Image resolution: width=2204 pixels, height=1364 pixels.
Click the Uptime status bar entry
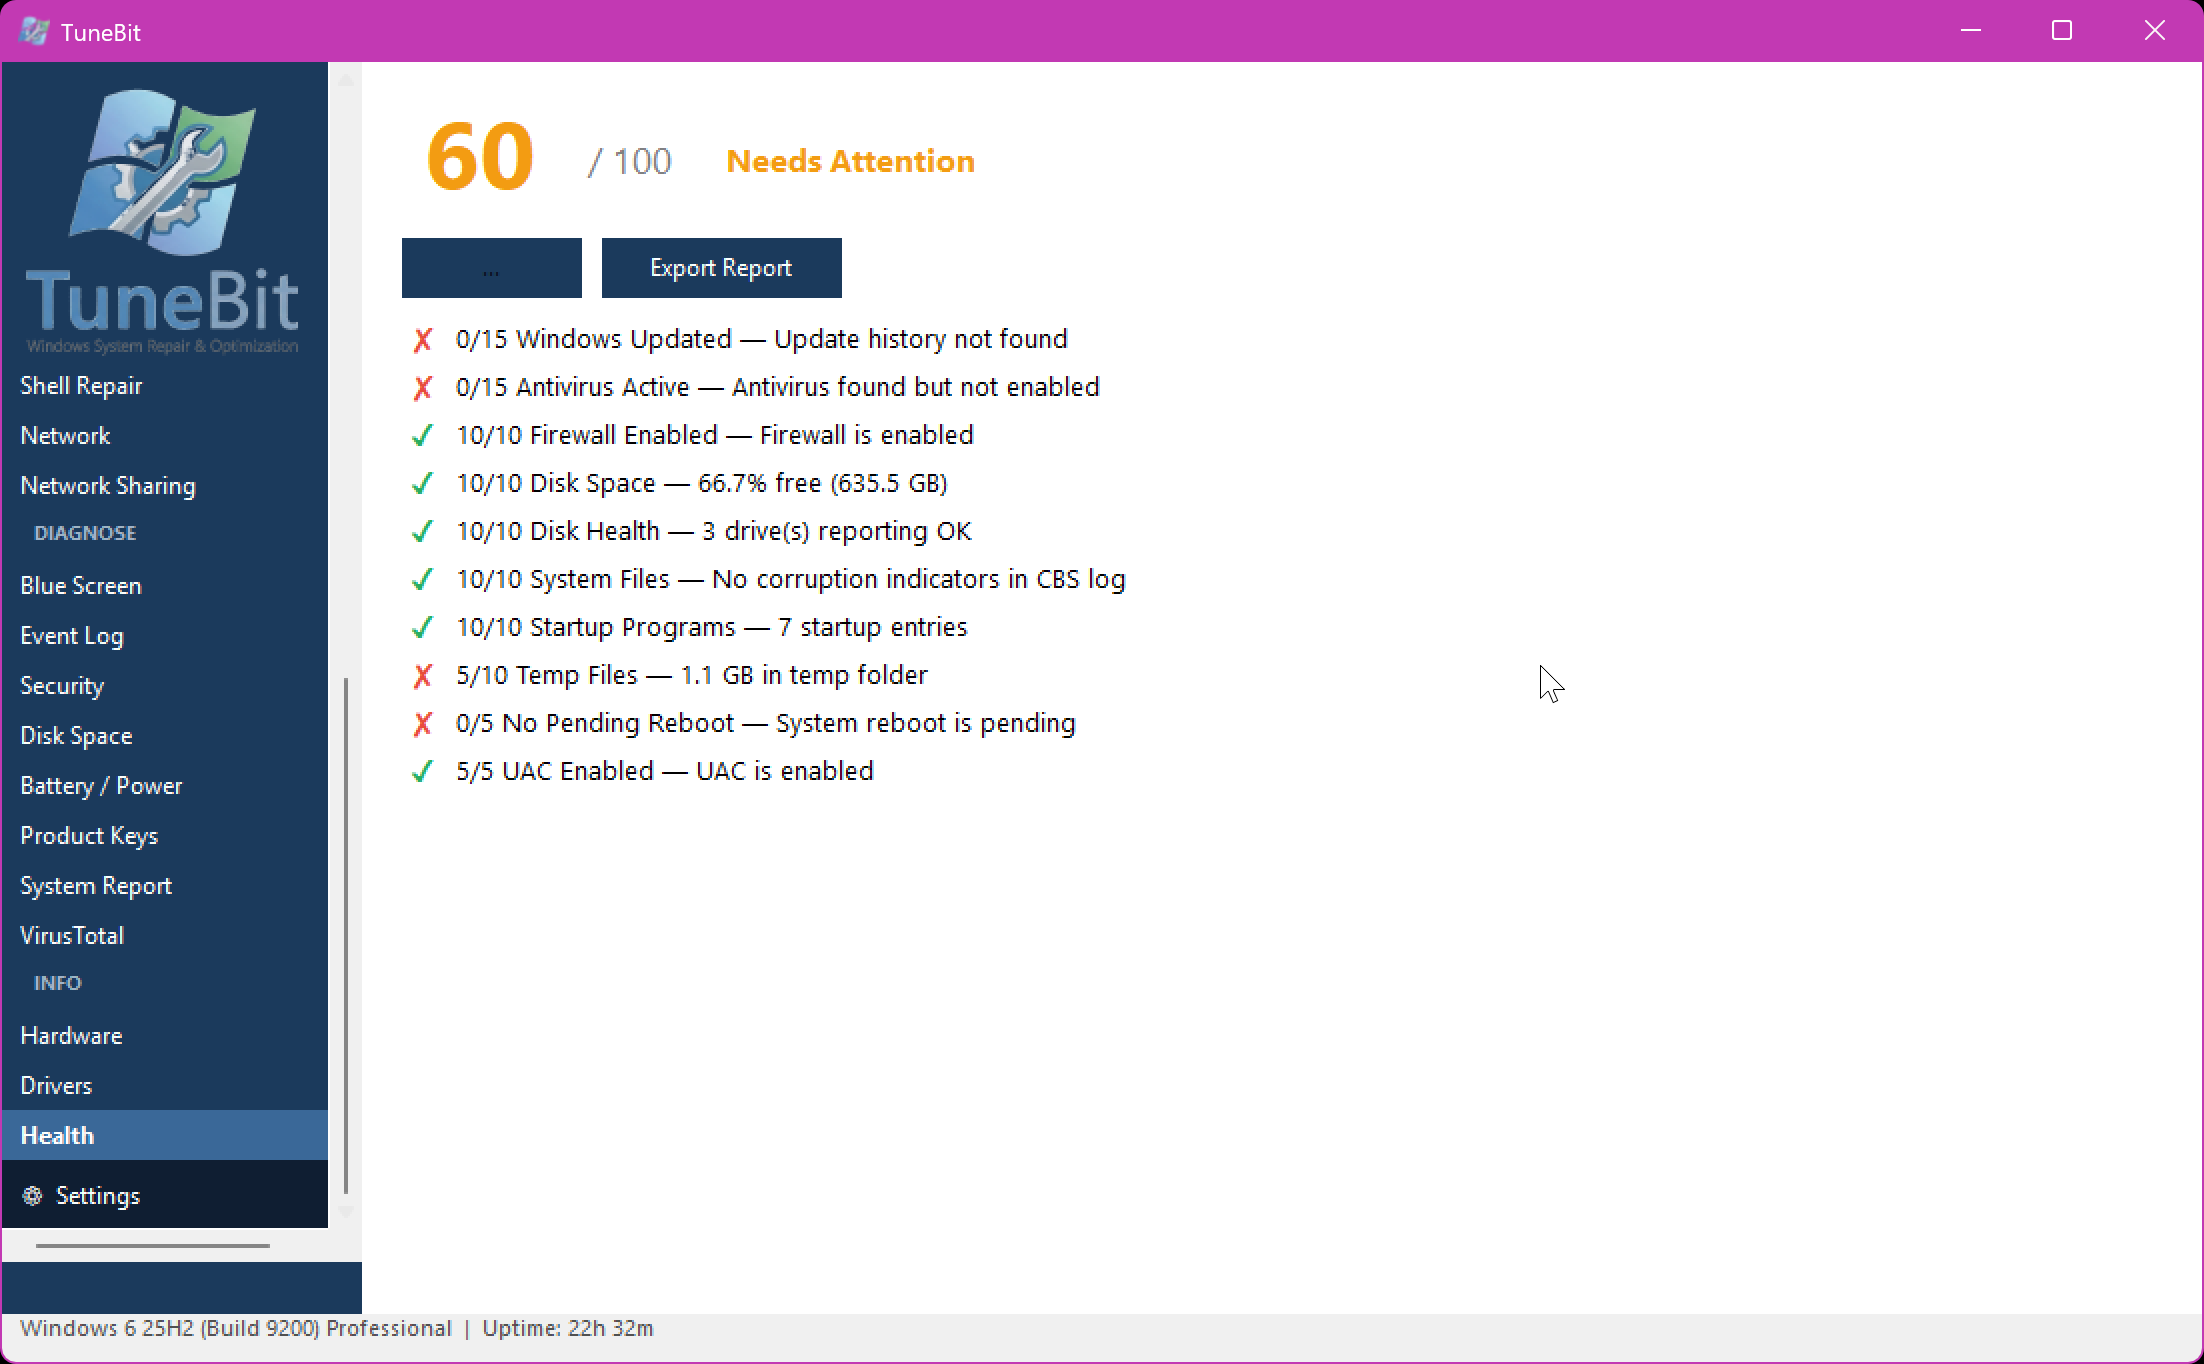point(568,1328)
